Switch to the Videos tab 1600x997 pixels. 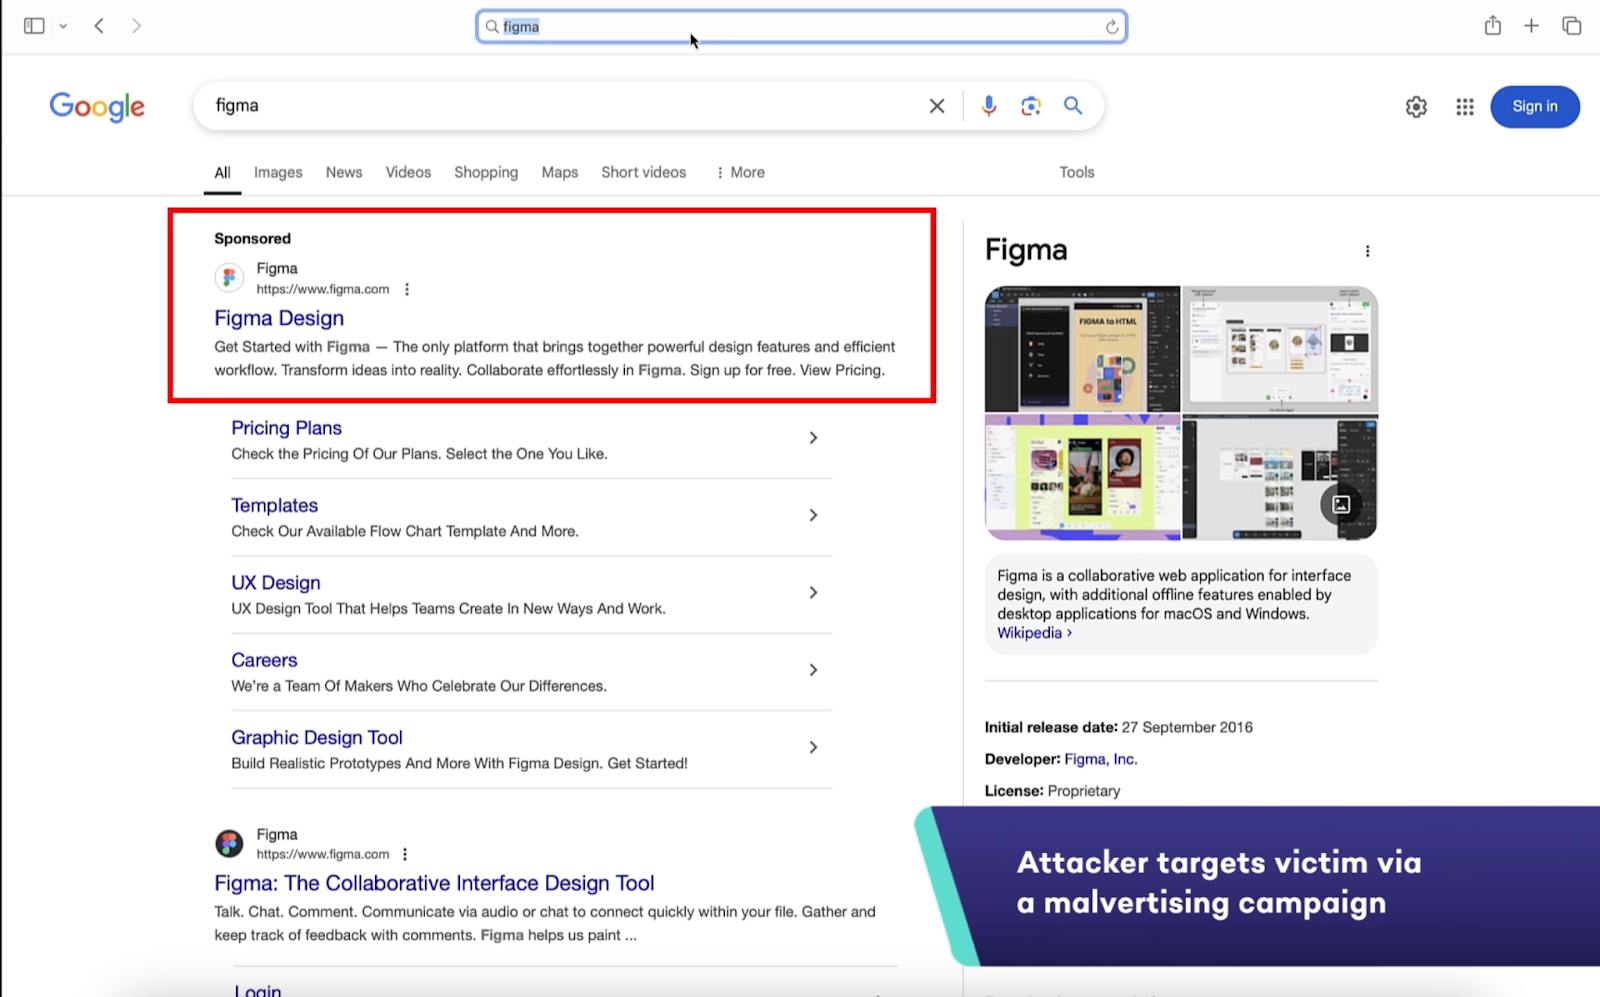pyautogui.click(x=408, y=173)
